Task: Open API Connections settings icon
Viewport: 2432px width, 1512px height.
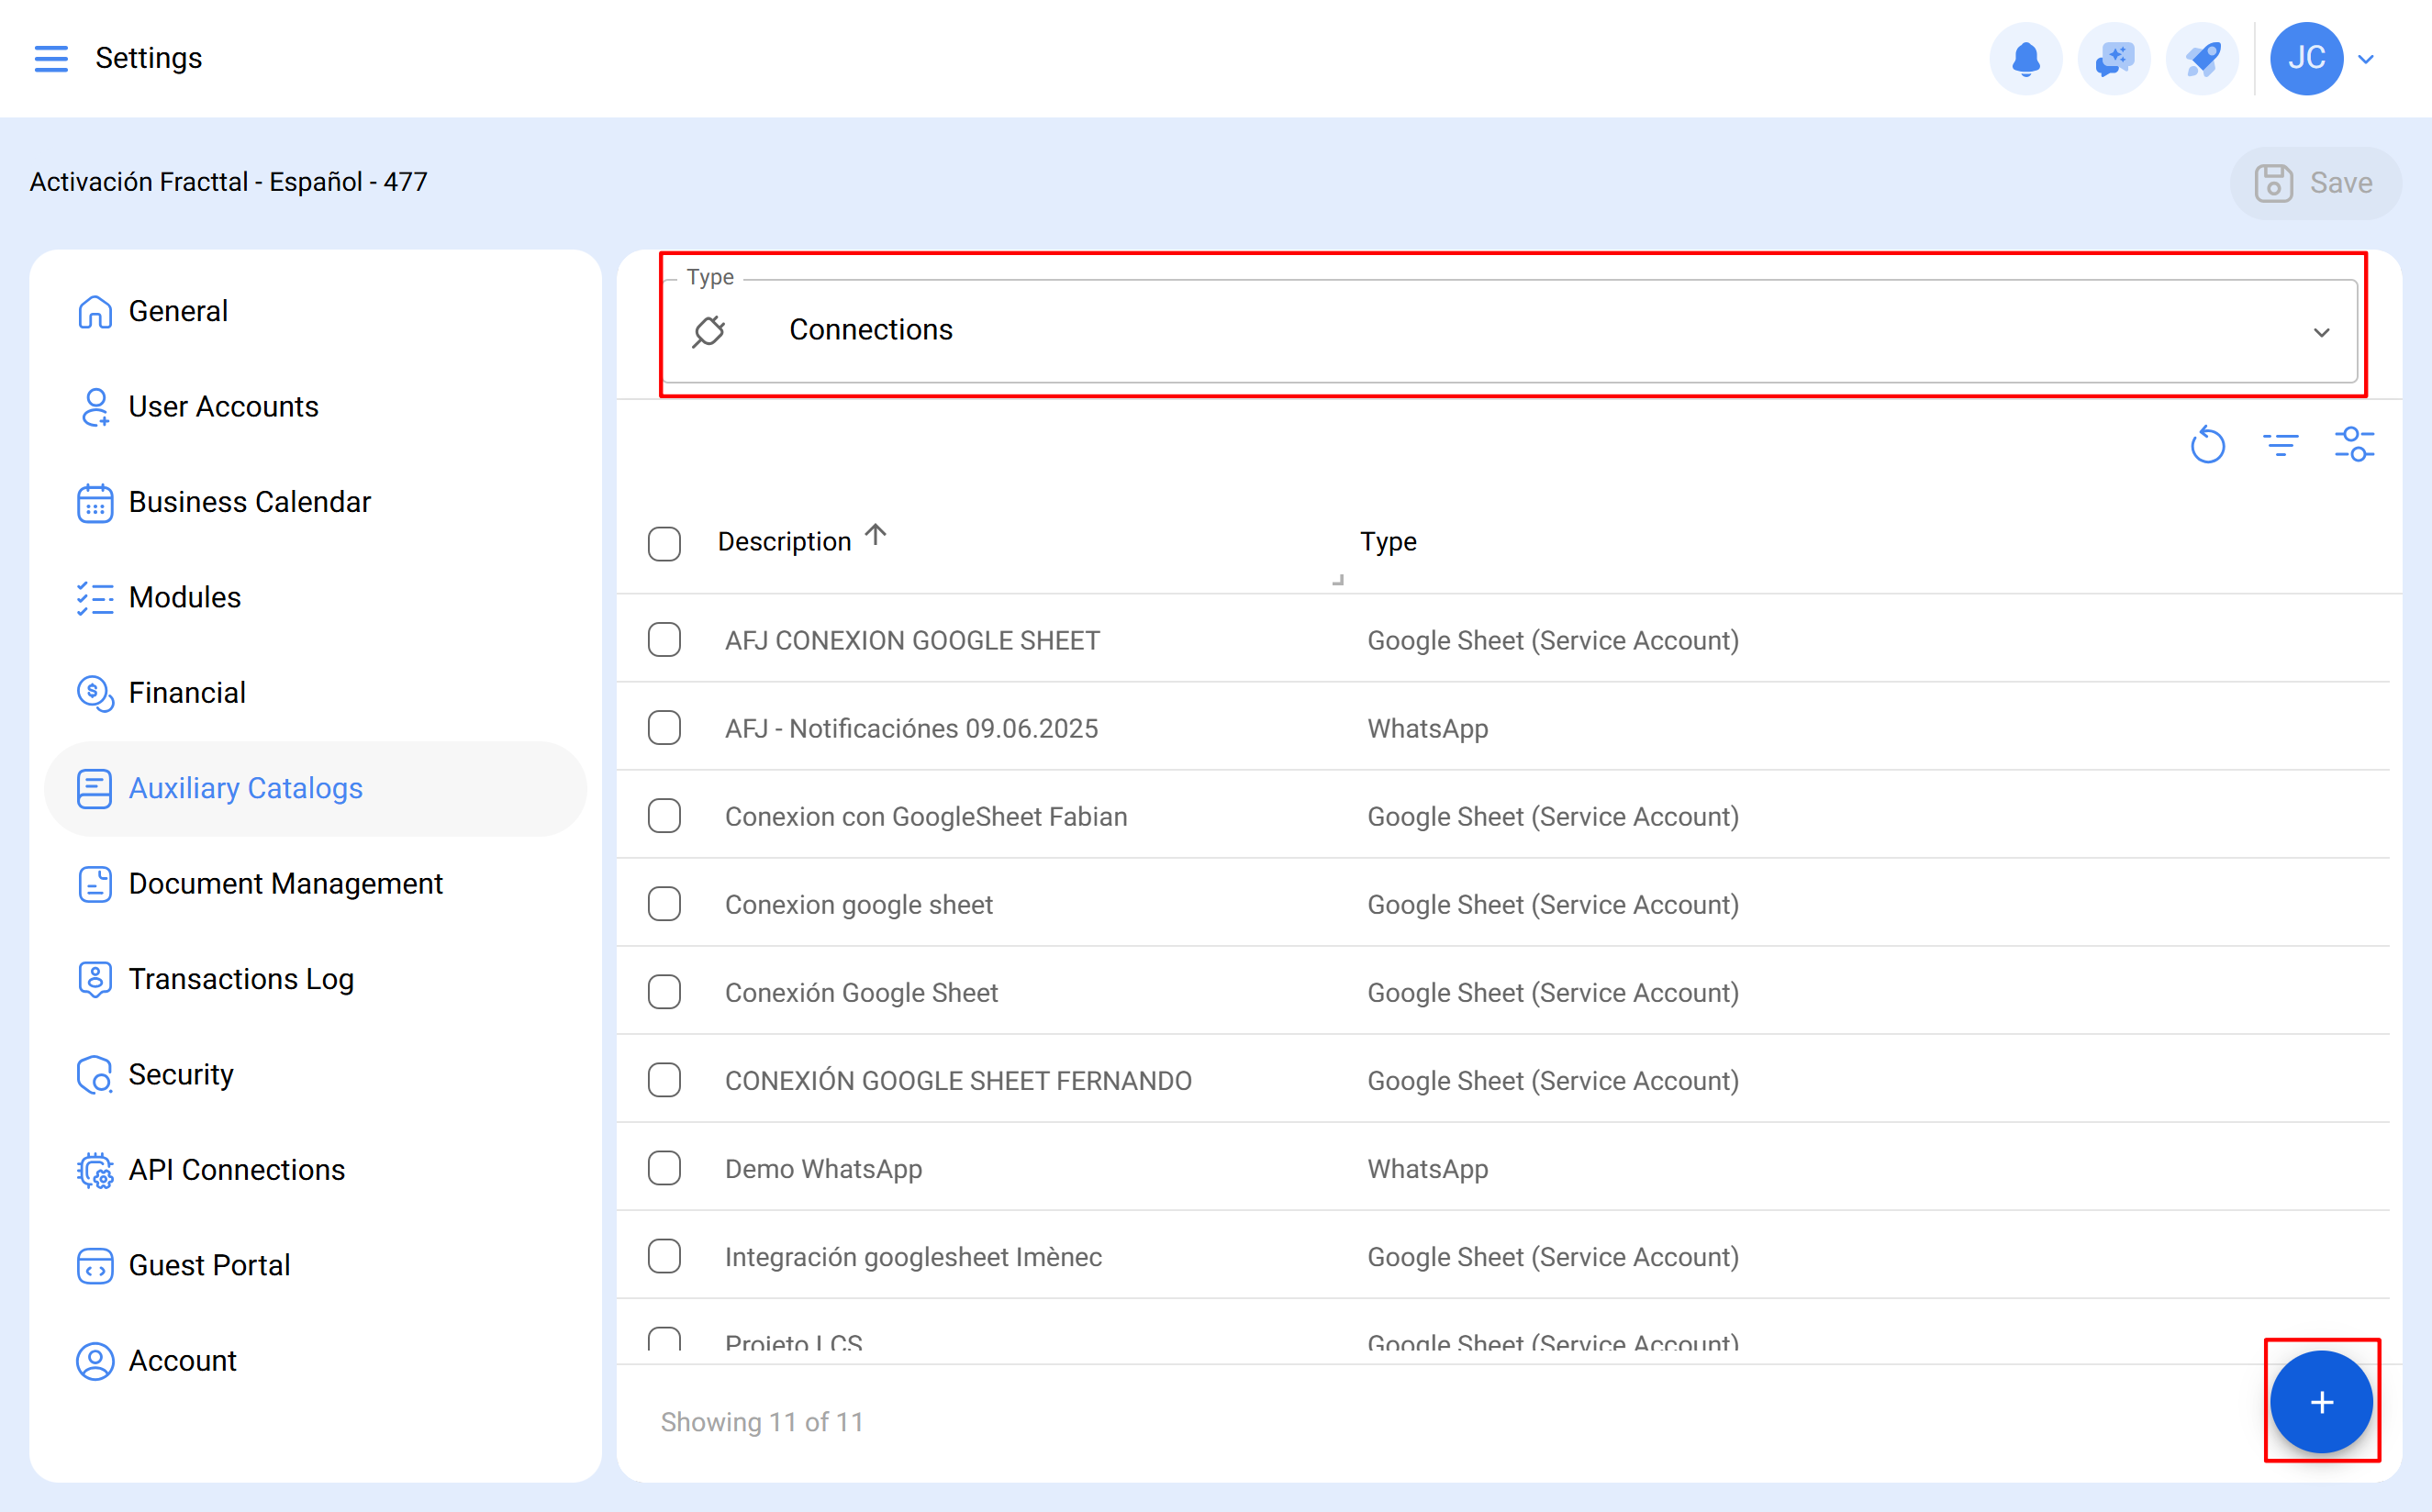Action: click(94, 1170)
